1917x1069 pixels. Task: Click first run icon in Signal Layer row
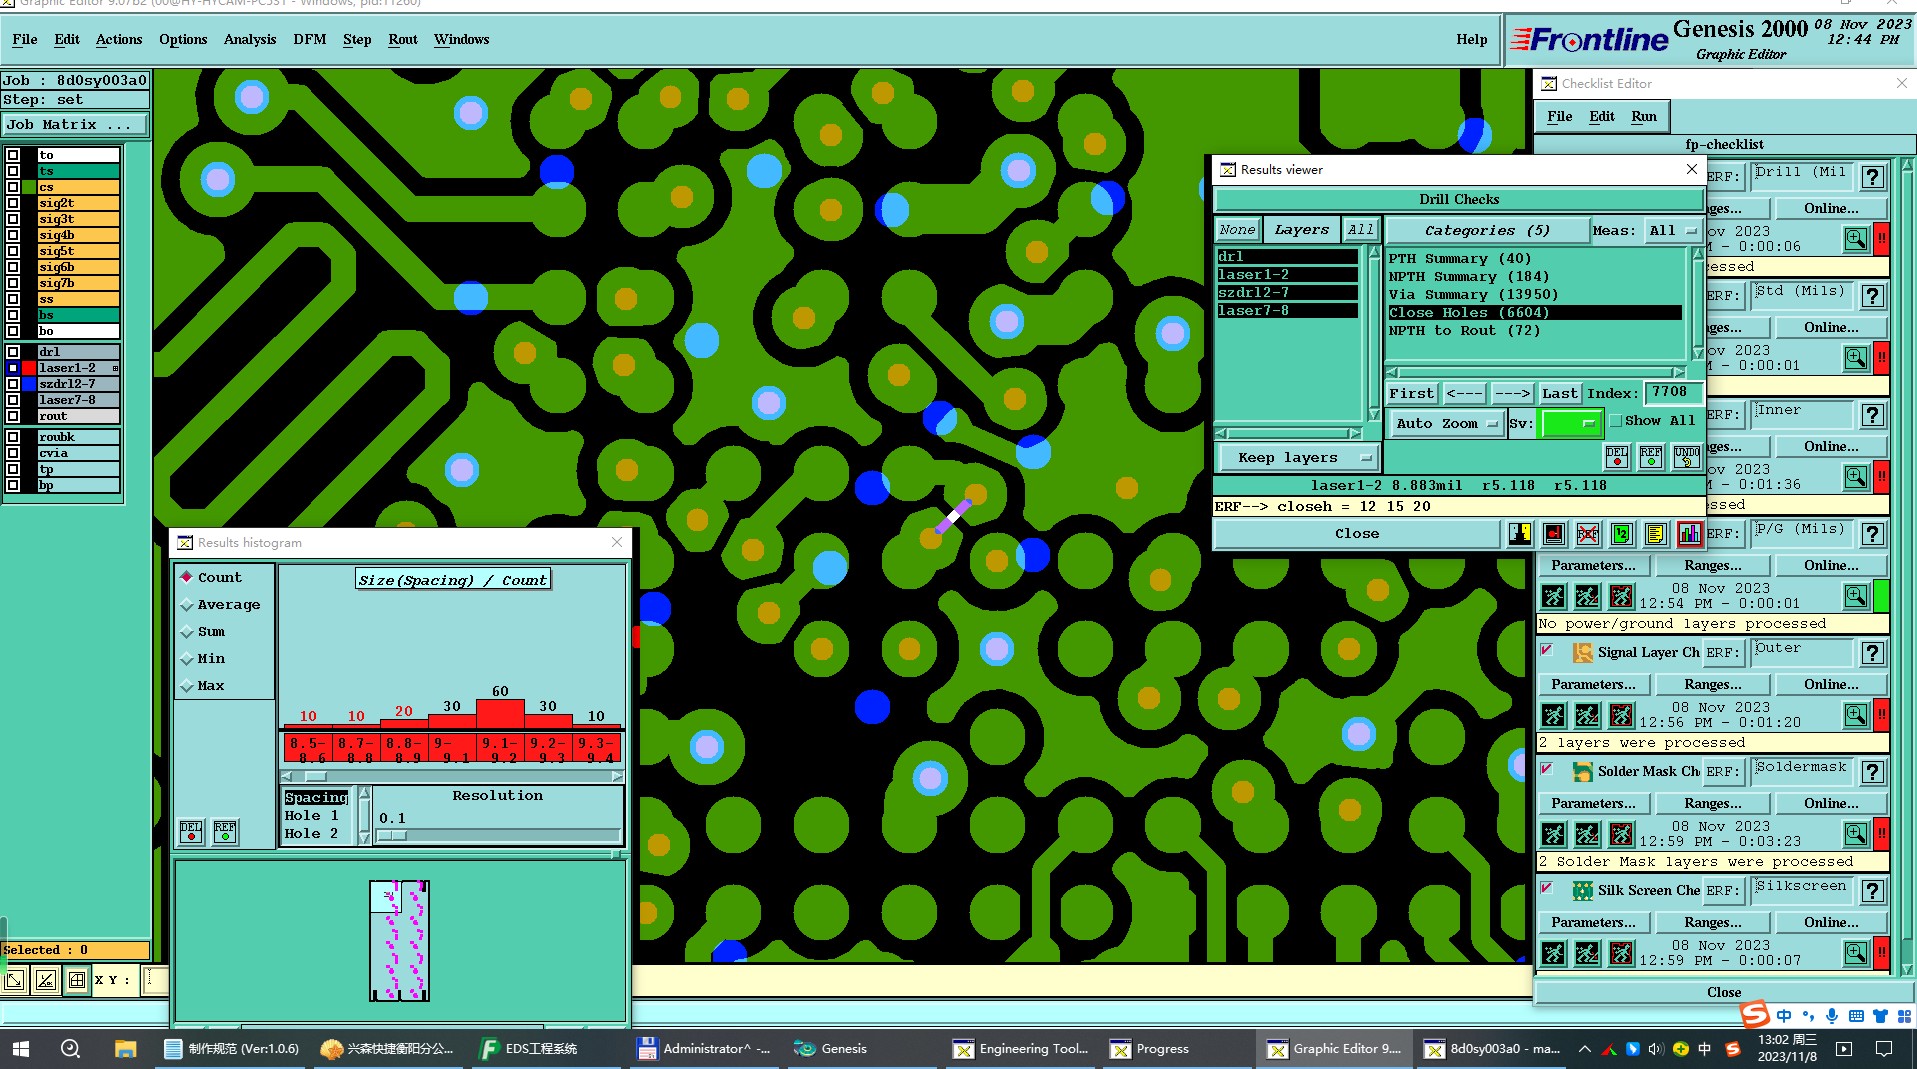pos(1553,715)
